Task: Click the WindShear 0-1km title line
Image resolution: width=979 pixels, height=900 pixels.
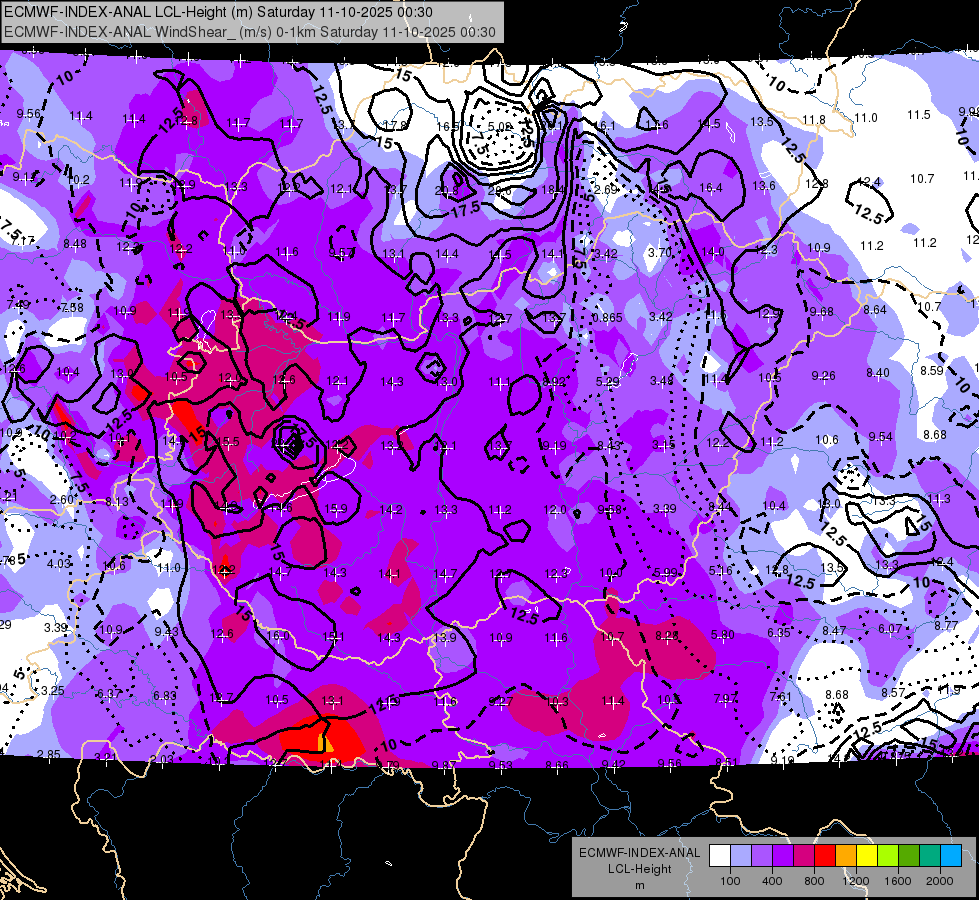Action: click(250, 32)
